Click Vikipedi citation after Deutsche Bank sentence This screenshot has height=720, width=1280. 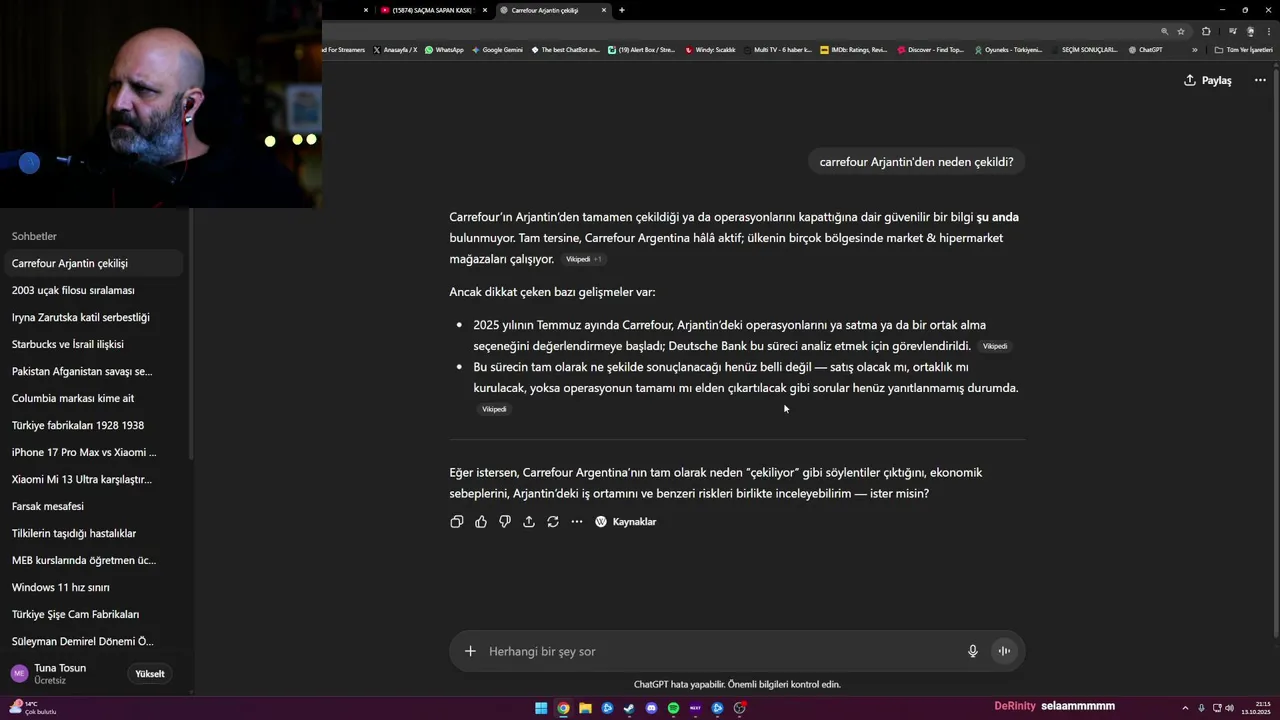(995, 346)
